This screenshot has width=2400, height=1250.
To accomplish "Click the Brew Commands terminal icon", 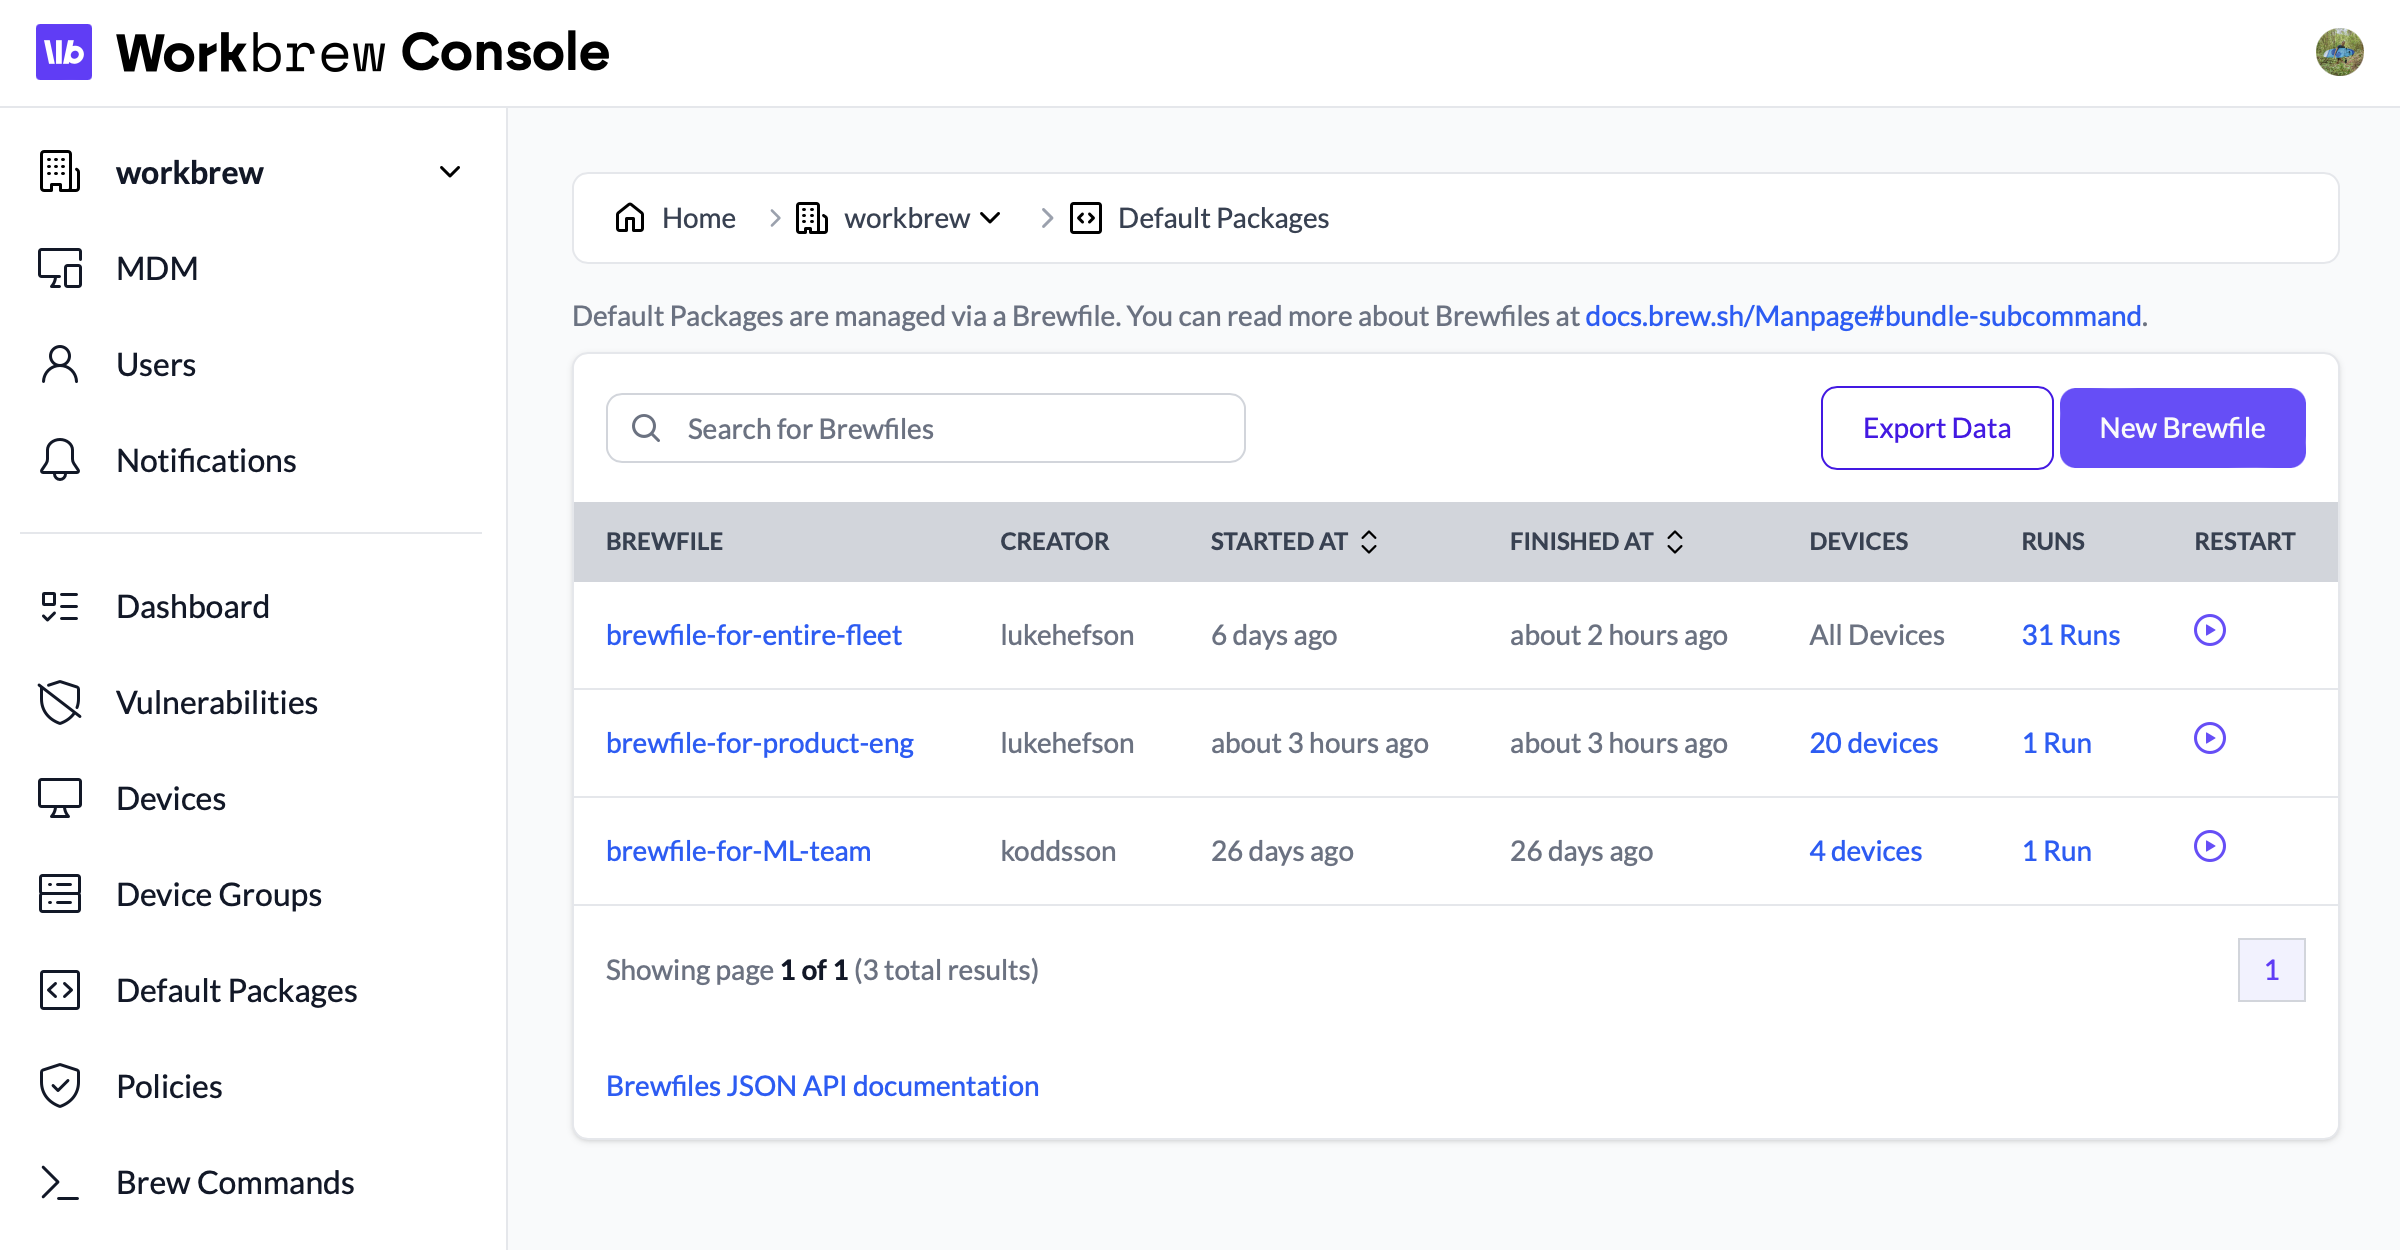I will click(60, 1182).
